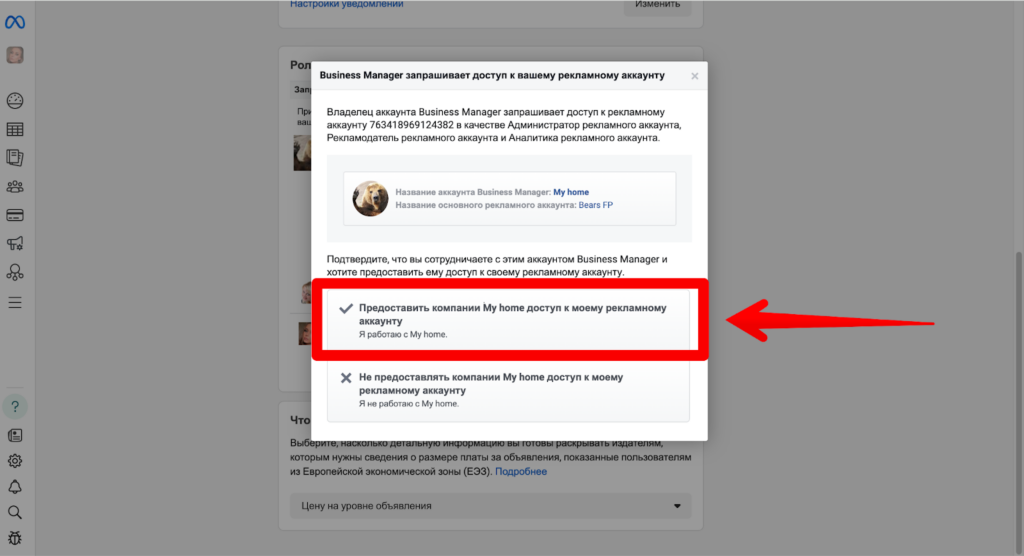Viewport: 1024px width, 556px height.
Task: Open the ads reporting pages icon
Action: click(x=15, y=157)
